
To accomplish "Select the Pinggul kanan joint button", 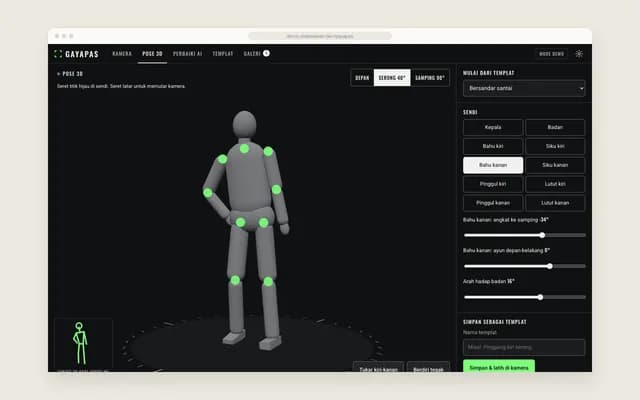I will click(493, 203).
